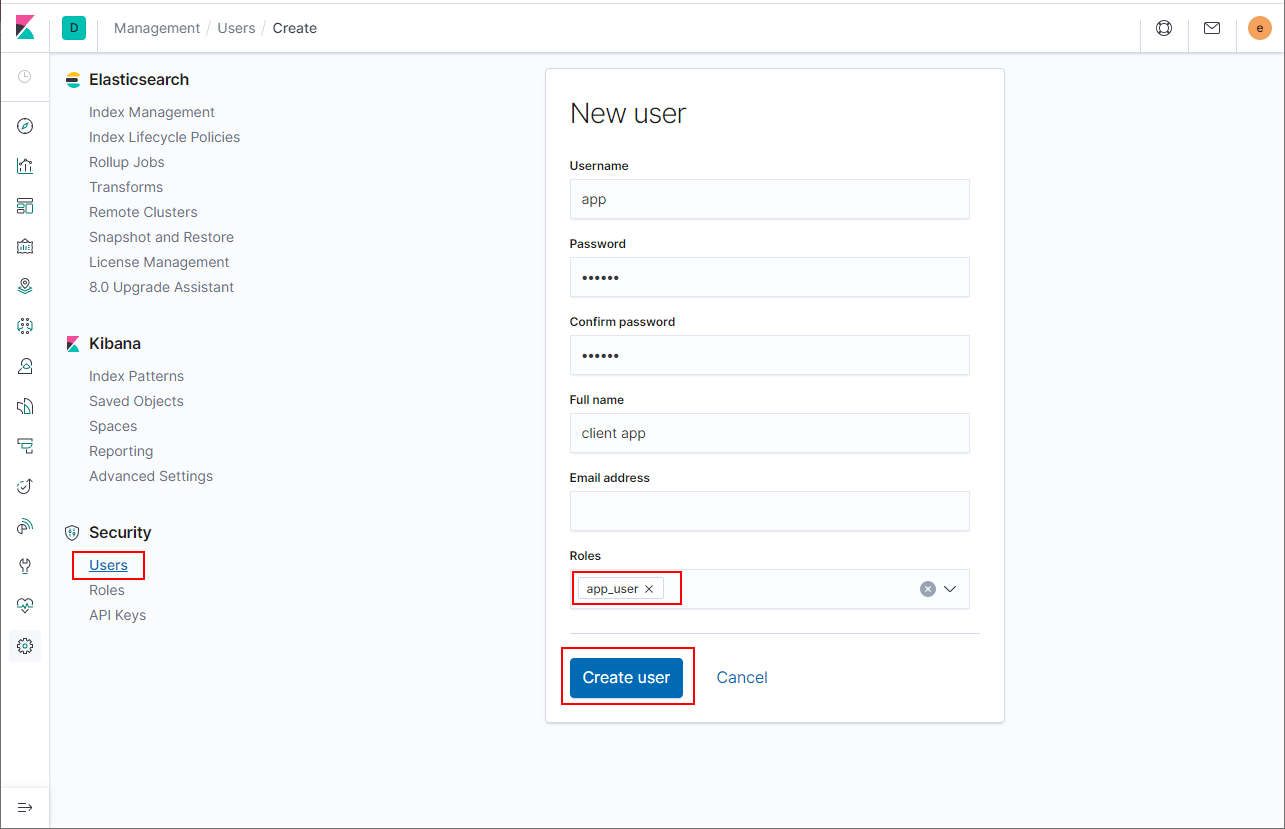
Task: Open API Keys page
Action: [x=117, y=615]
